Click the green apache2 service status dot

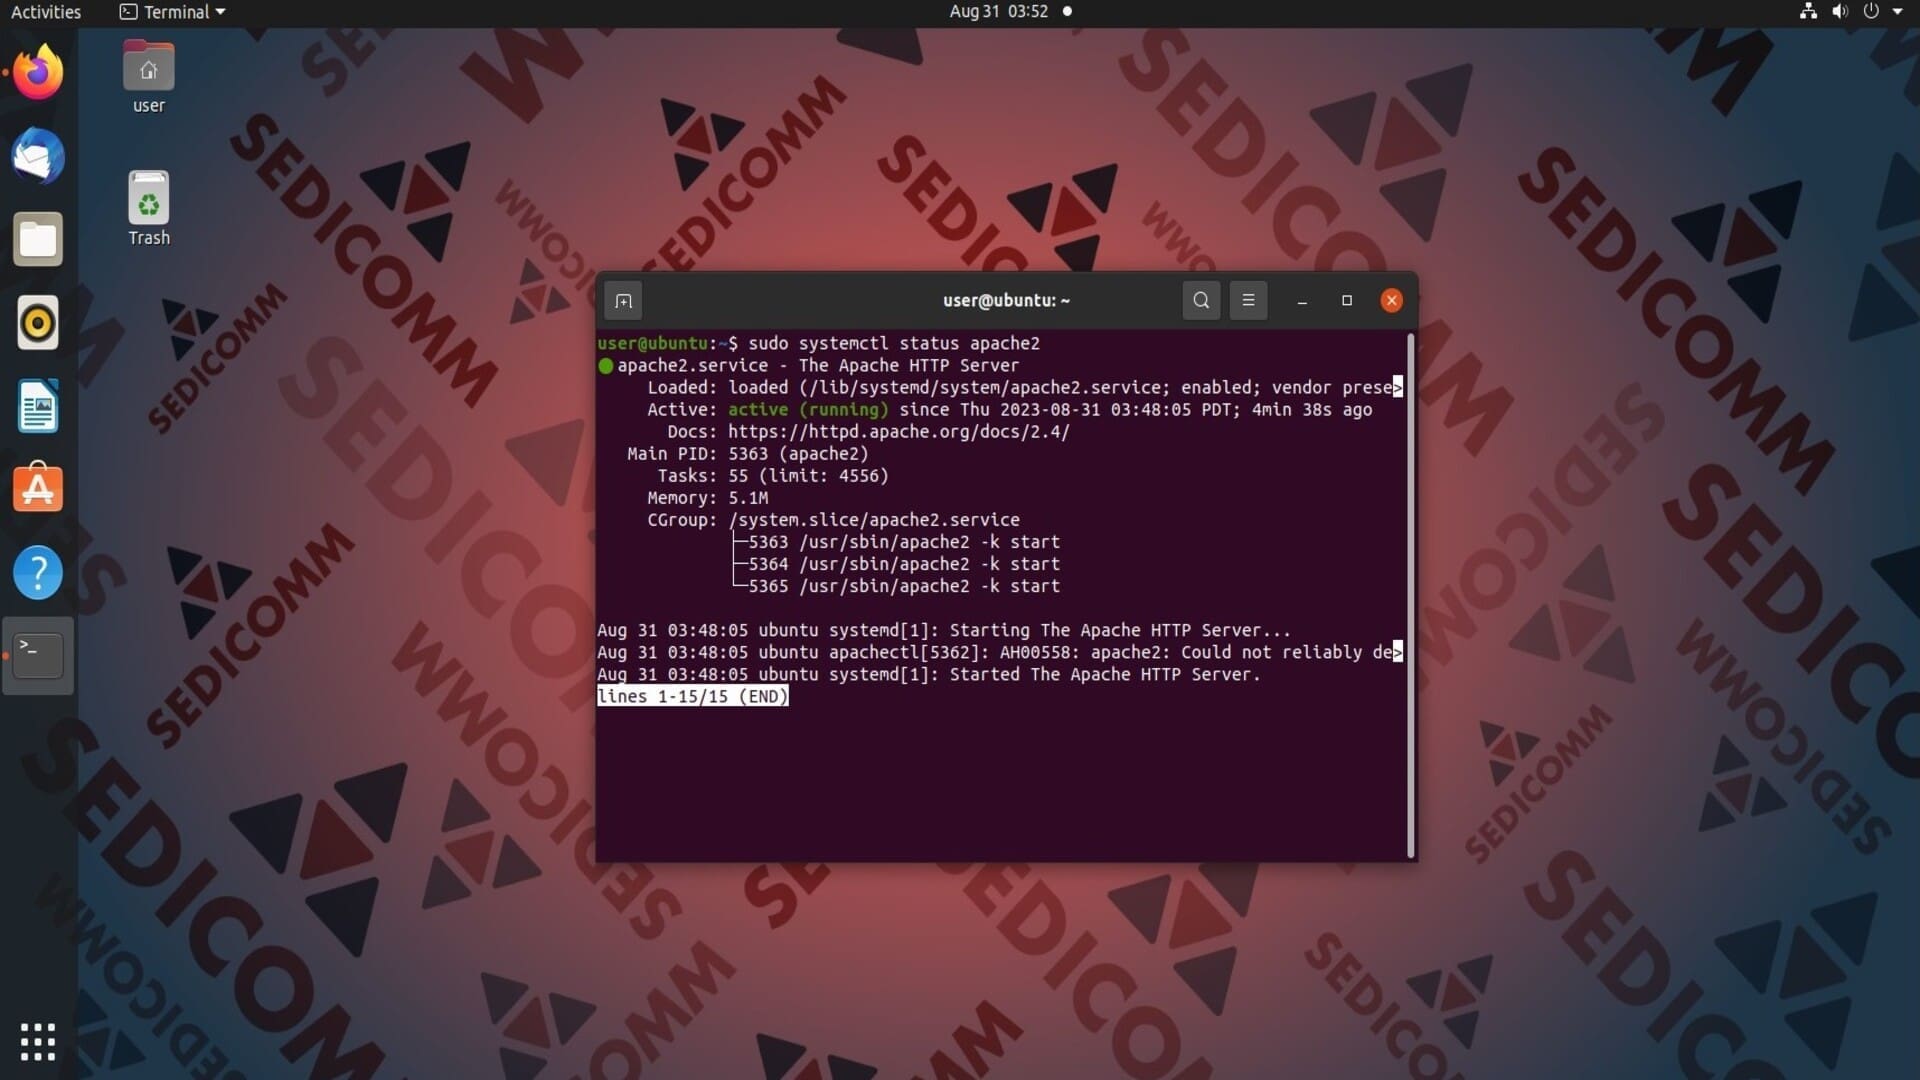pyautogui.click(x=605, y=366)
